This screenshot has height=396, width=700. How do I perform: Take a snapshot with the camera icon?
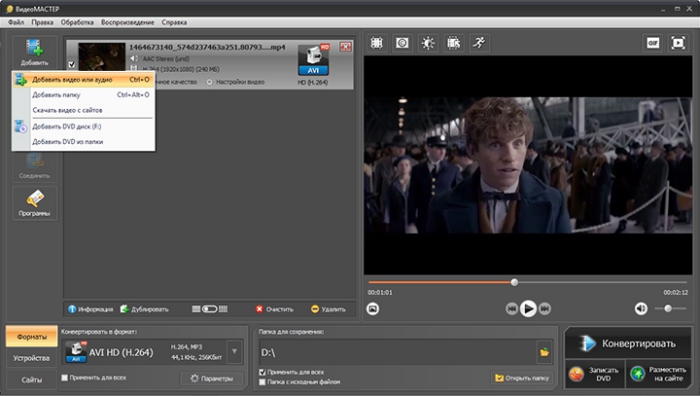tap(373, 308)
